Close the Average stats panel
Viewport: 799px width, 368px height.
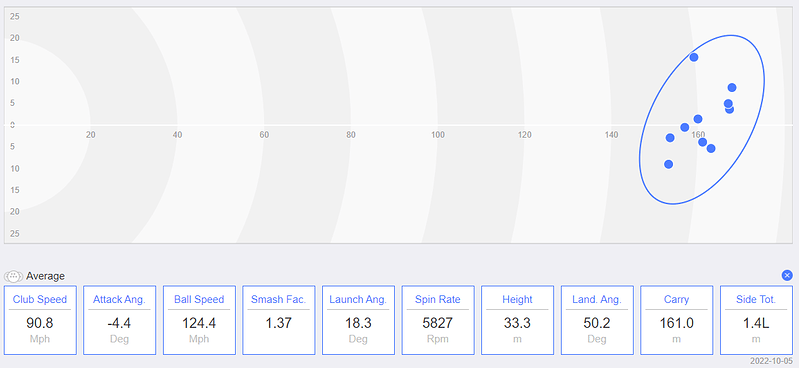(787, 276)
